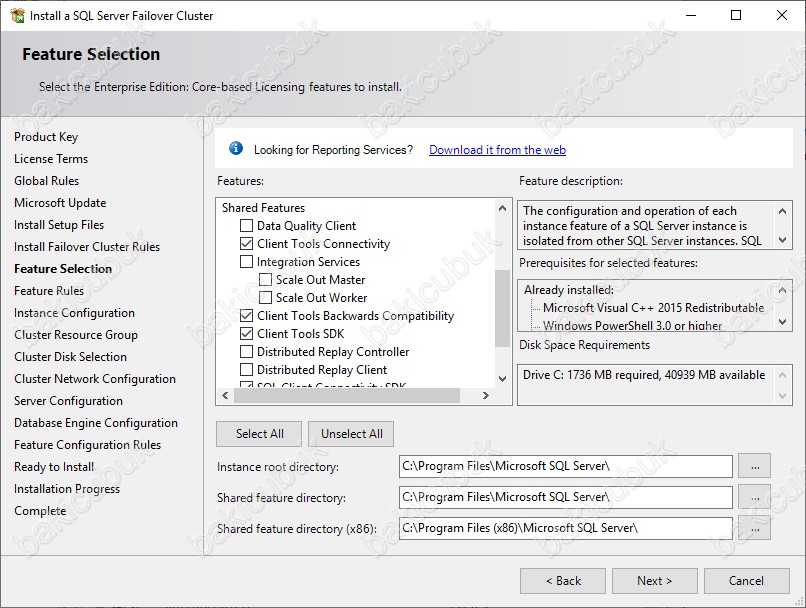
Task: Uncheck the Client Tools Connectivity checkbox
Action: pos(246,244)
